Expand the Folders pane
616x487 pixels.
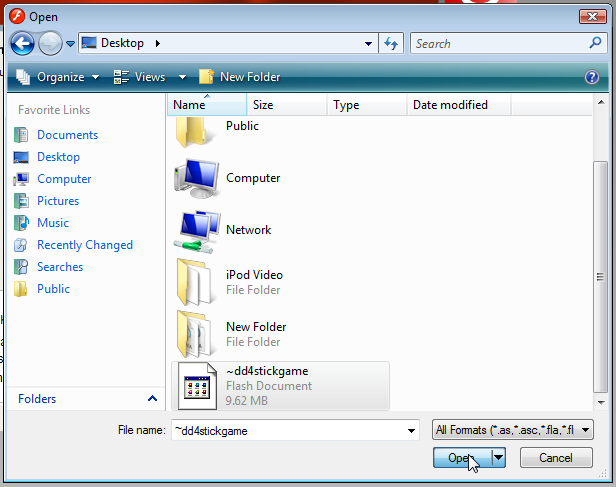152,398
